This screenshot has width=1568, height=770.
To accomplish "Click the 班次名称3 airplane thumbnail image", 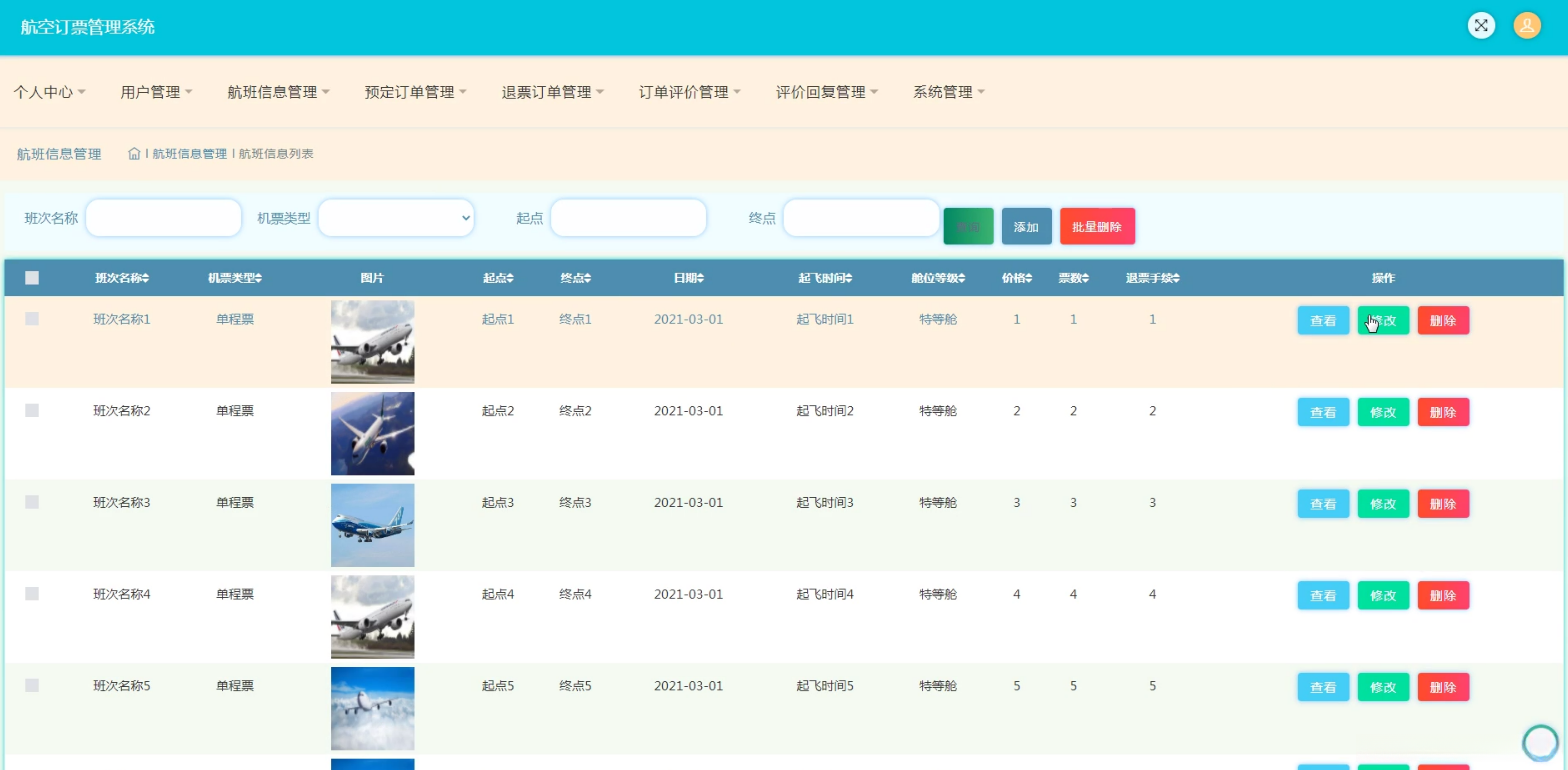I will [372, 525].
